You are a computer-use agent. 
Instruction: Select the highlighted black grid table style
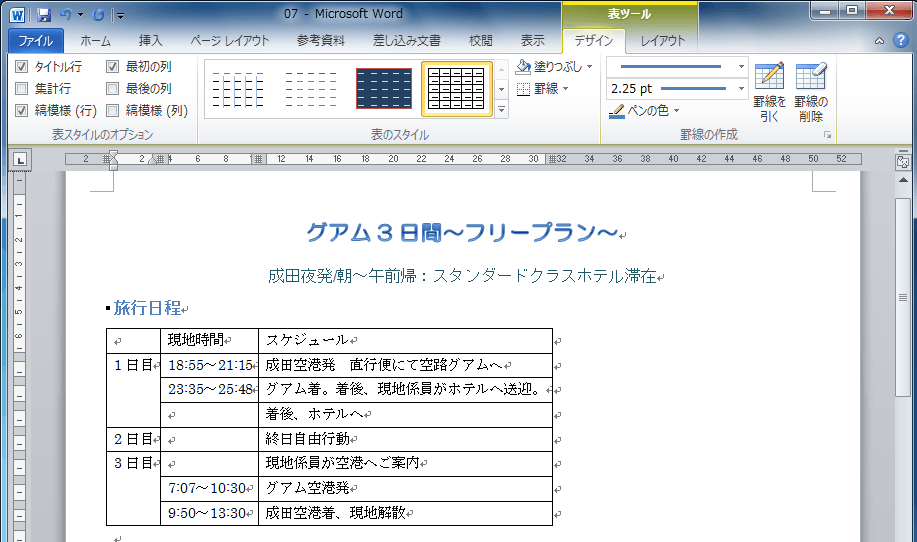pyautogui.click(x=456, y=89)
